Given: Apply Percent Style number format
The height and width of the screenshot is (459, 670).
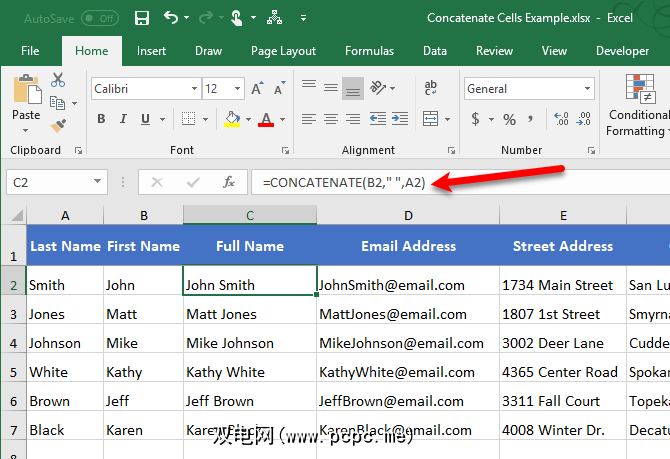Looking at the screenshot, I should point(509,120).
